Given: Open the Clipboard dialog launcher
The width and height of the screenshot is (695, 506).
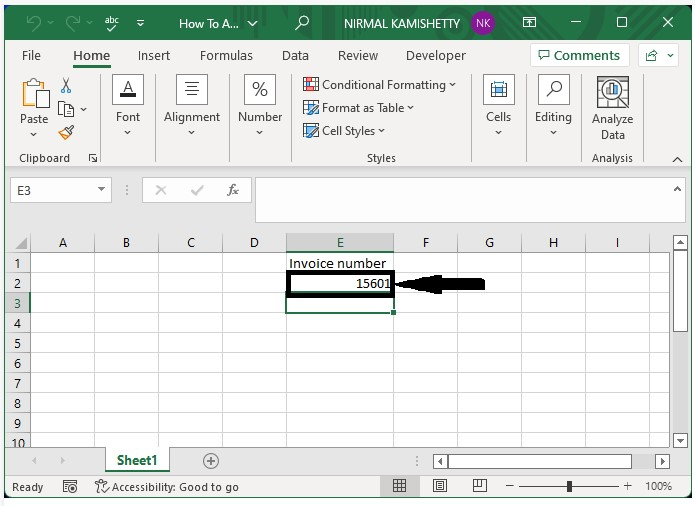Looking at the screenshot, I should pyautogui.click(x=93, y=158).
